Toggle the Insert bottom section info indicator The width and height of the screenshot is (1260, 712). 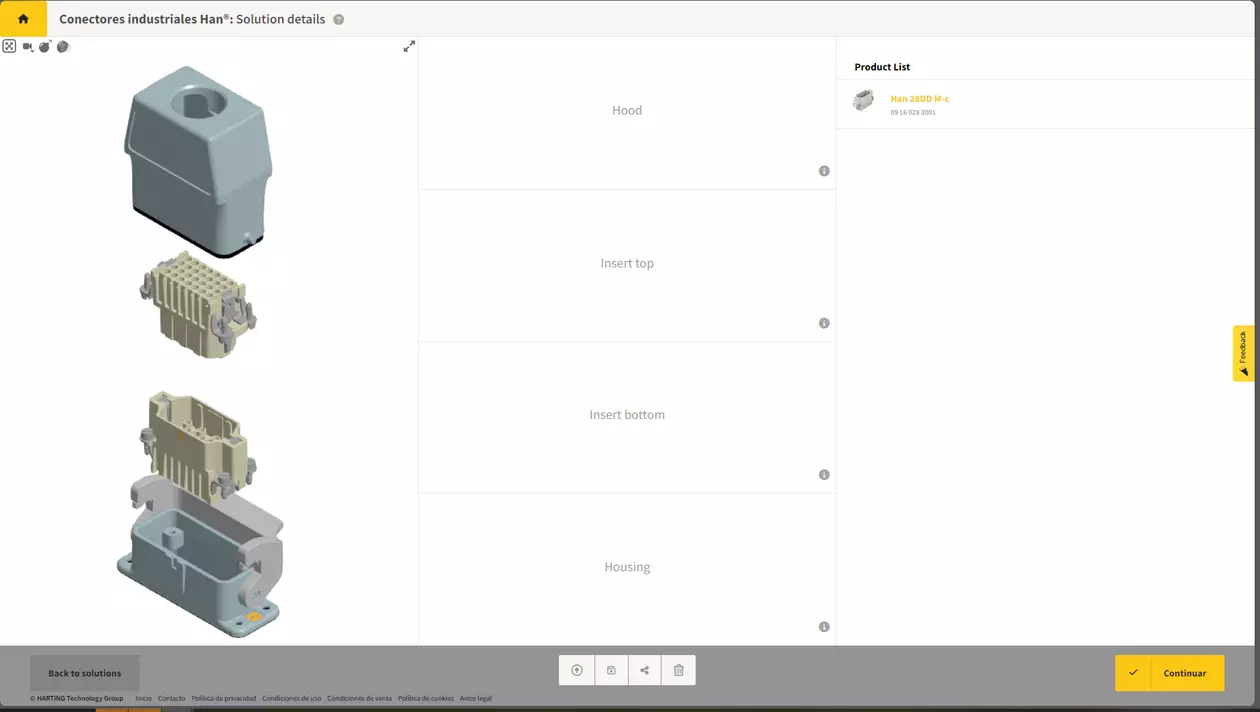click(x=824, y=474)
